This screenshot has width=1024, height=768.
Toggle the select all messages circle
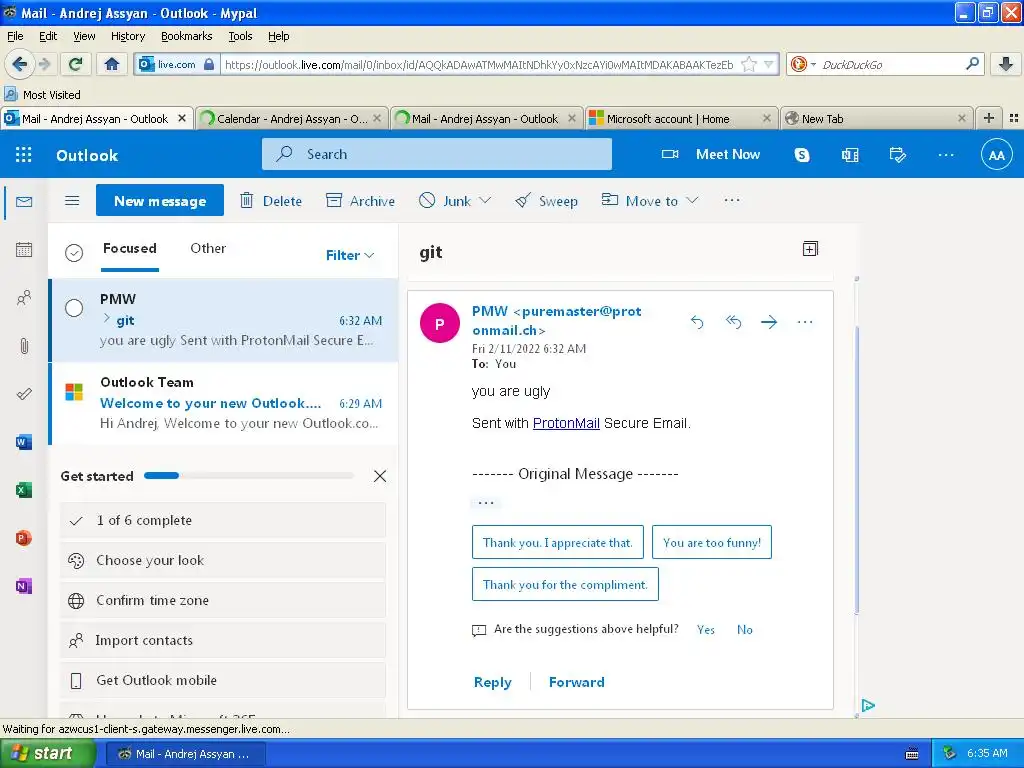(74, 252)
